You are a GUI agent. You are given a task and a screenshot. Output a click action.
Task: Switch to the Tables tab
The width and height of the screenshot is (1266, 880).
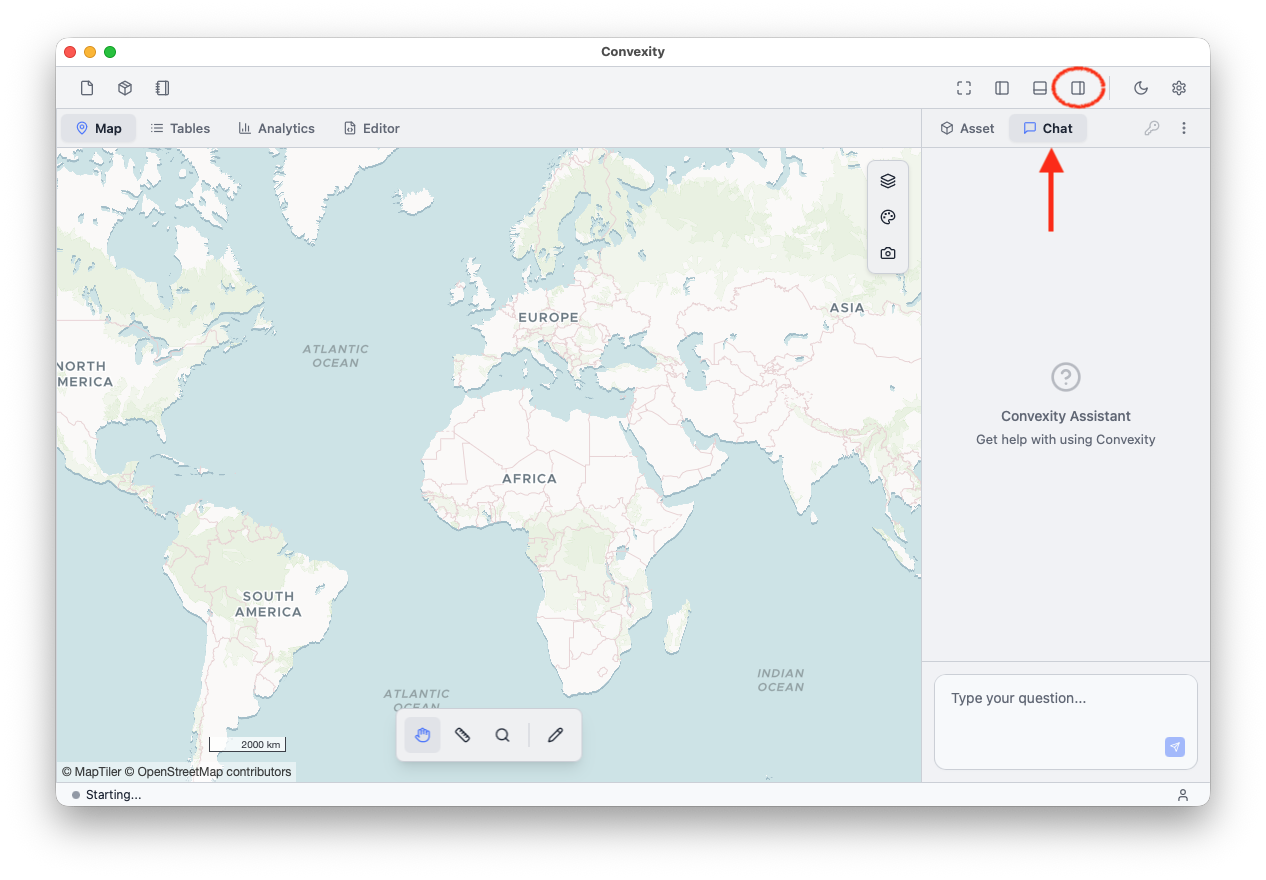[180, 128]
